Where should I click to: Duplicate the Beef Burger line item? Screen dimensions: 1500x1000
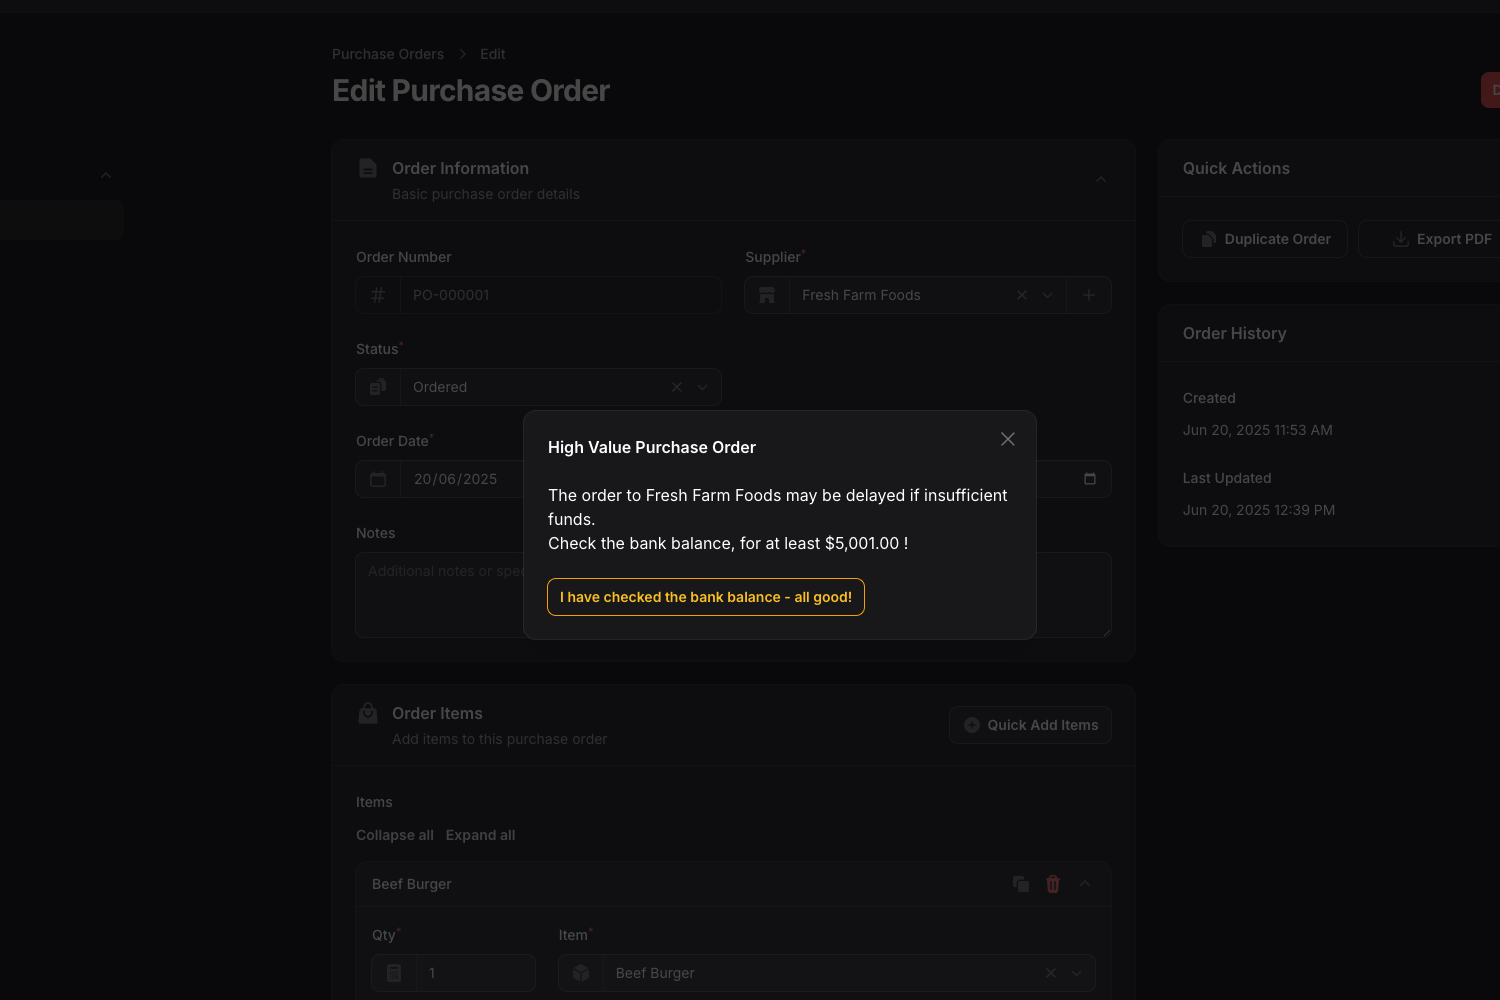point(1020,884)
